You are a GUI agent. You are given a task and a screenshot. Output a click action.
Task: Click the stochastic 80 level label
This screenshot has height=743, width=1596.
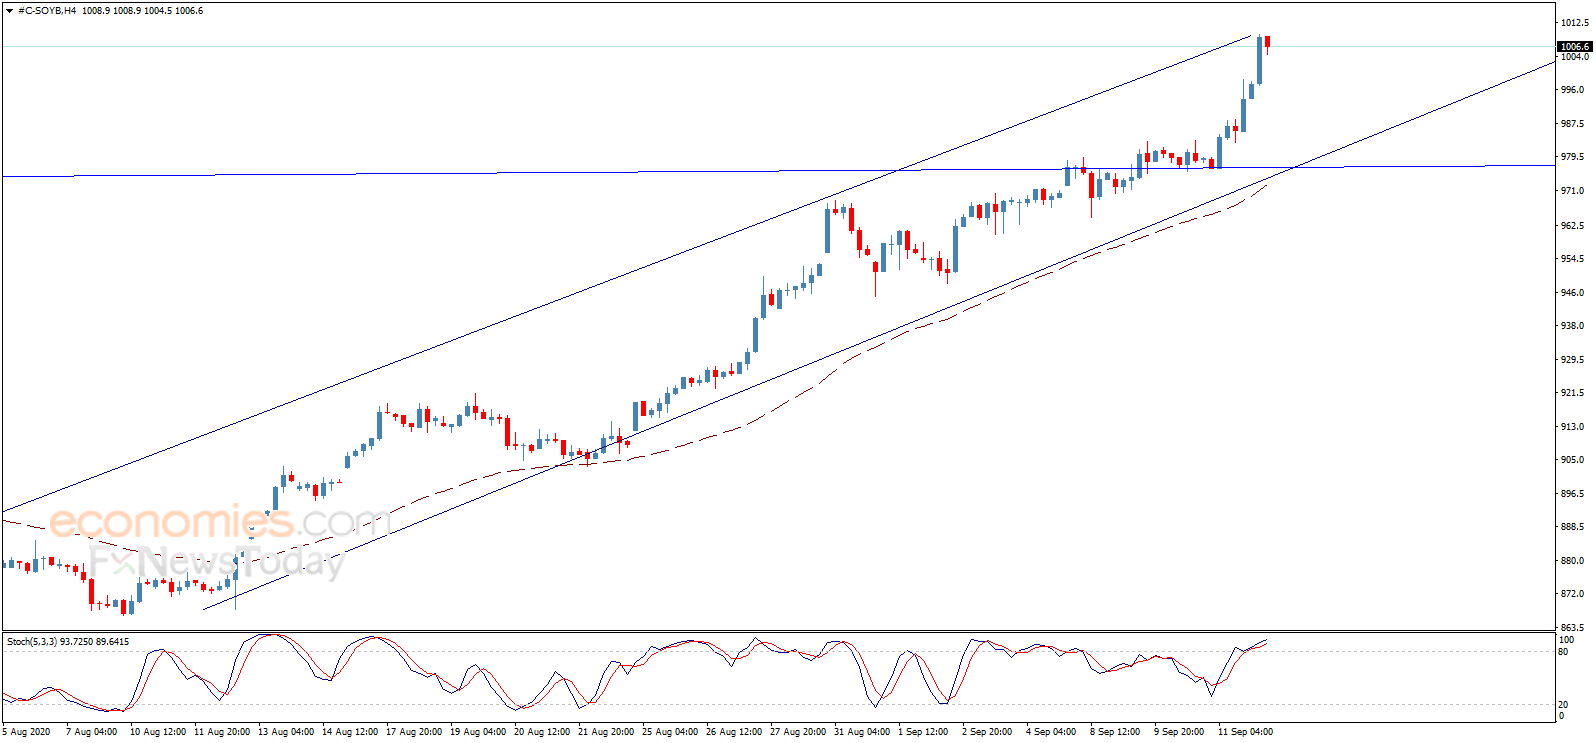click(1563, 652)
